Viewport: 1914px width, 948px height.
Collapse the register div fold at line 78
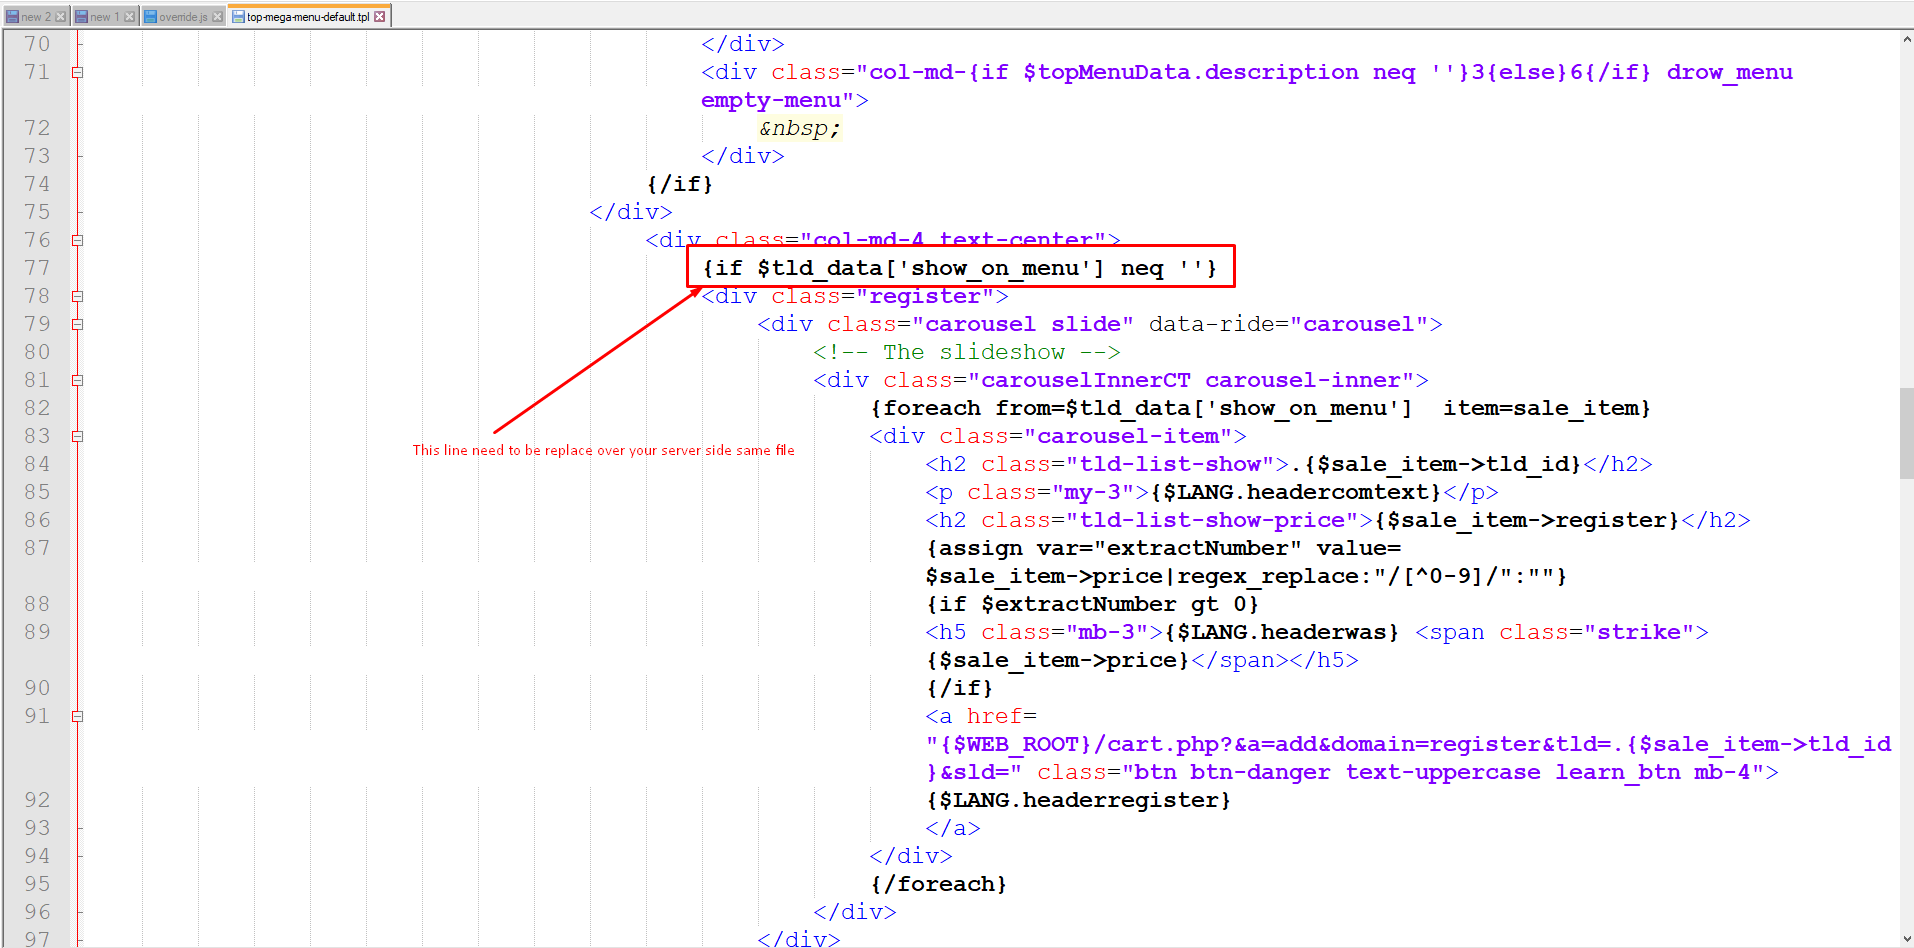(x=77, y=296)
